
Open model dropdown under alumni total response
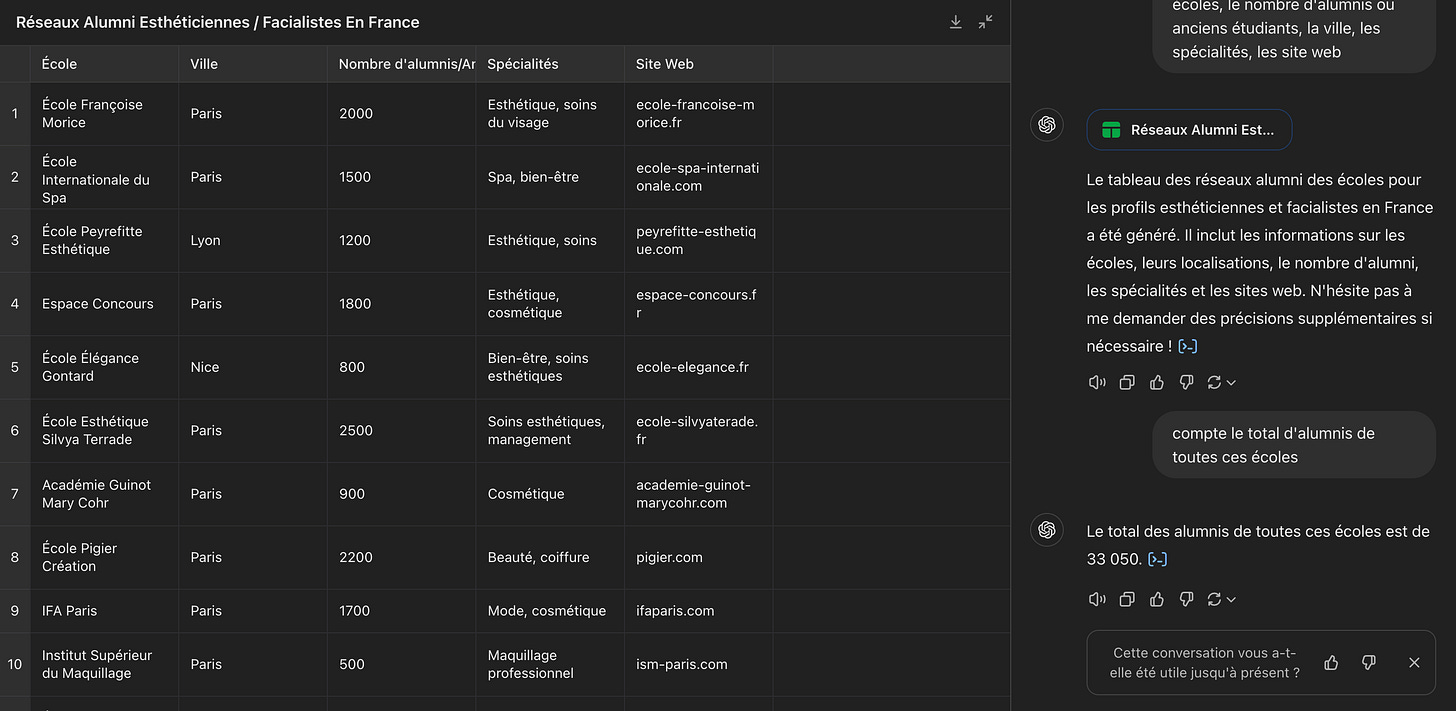click(x=1231, y=599)
